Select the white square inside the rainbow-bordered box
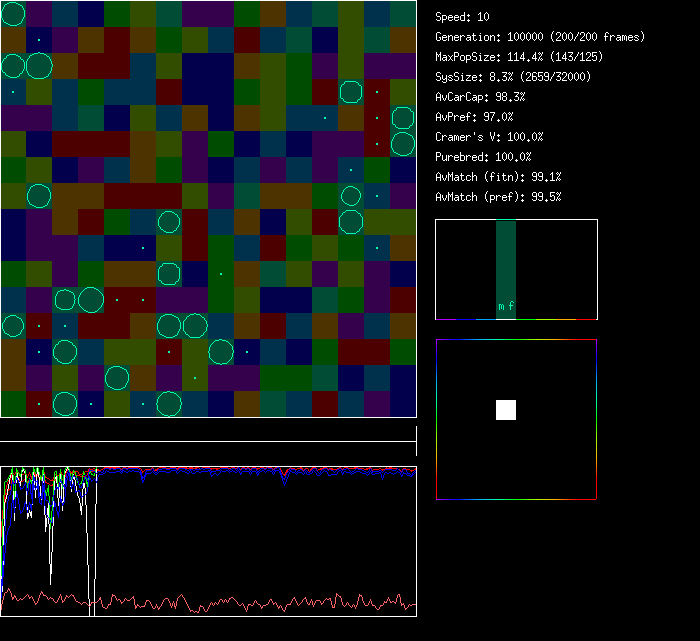The height and width of the screenshot is (641, 700). (x=506, y=409)
